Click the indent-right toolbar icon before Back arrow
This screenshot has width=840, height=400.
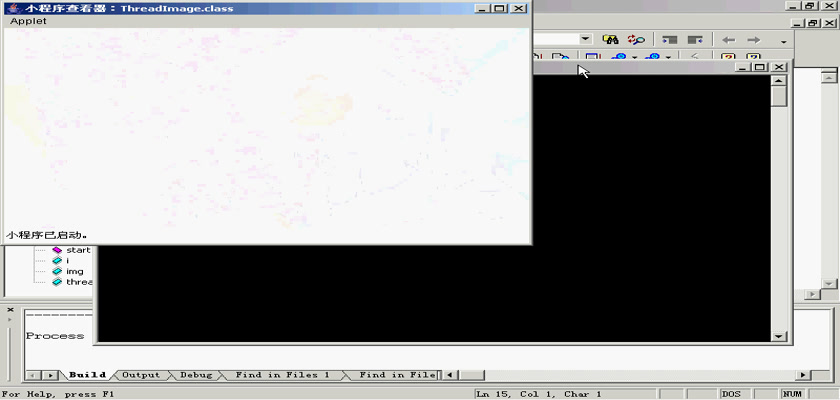click(695, 40)
